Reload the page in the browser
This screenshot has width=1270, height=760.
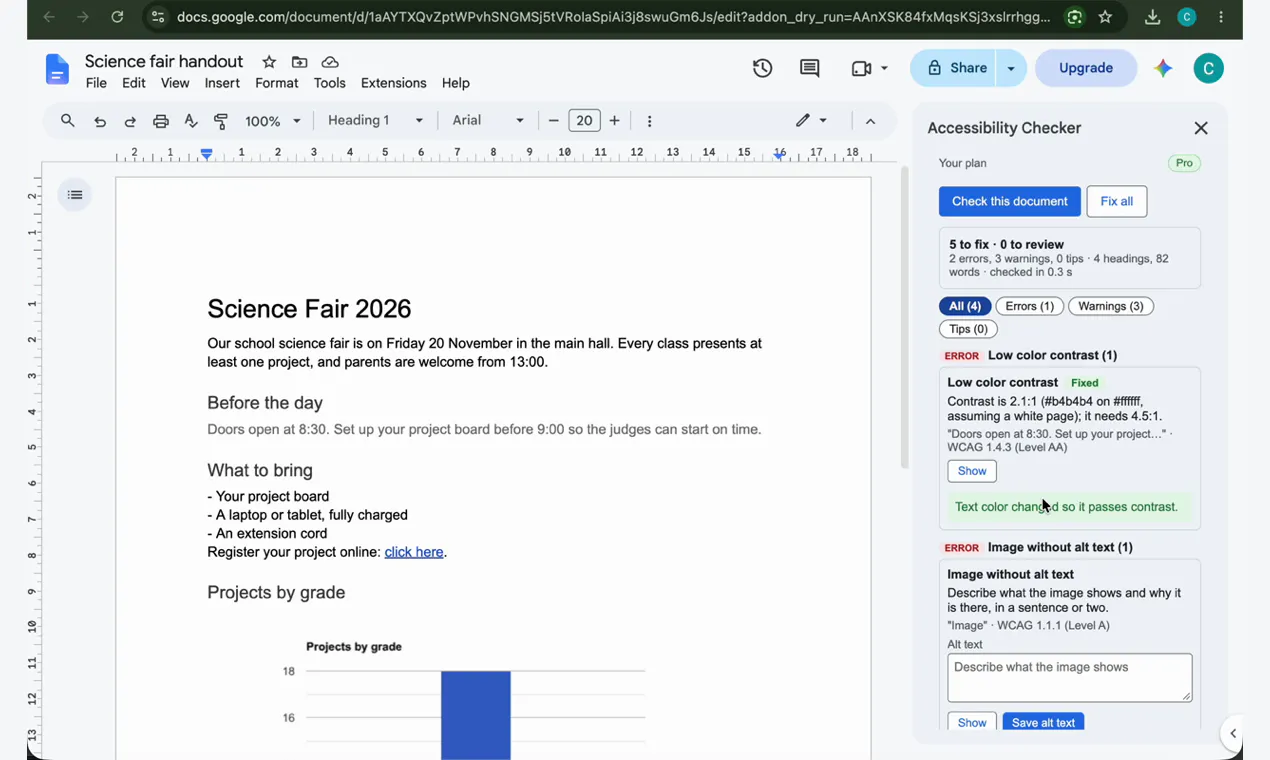(x=117, y=17)
